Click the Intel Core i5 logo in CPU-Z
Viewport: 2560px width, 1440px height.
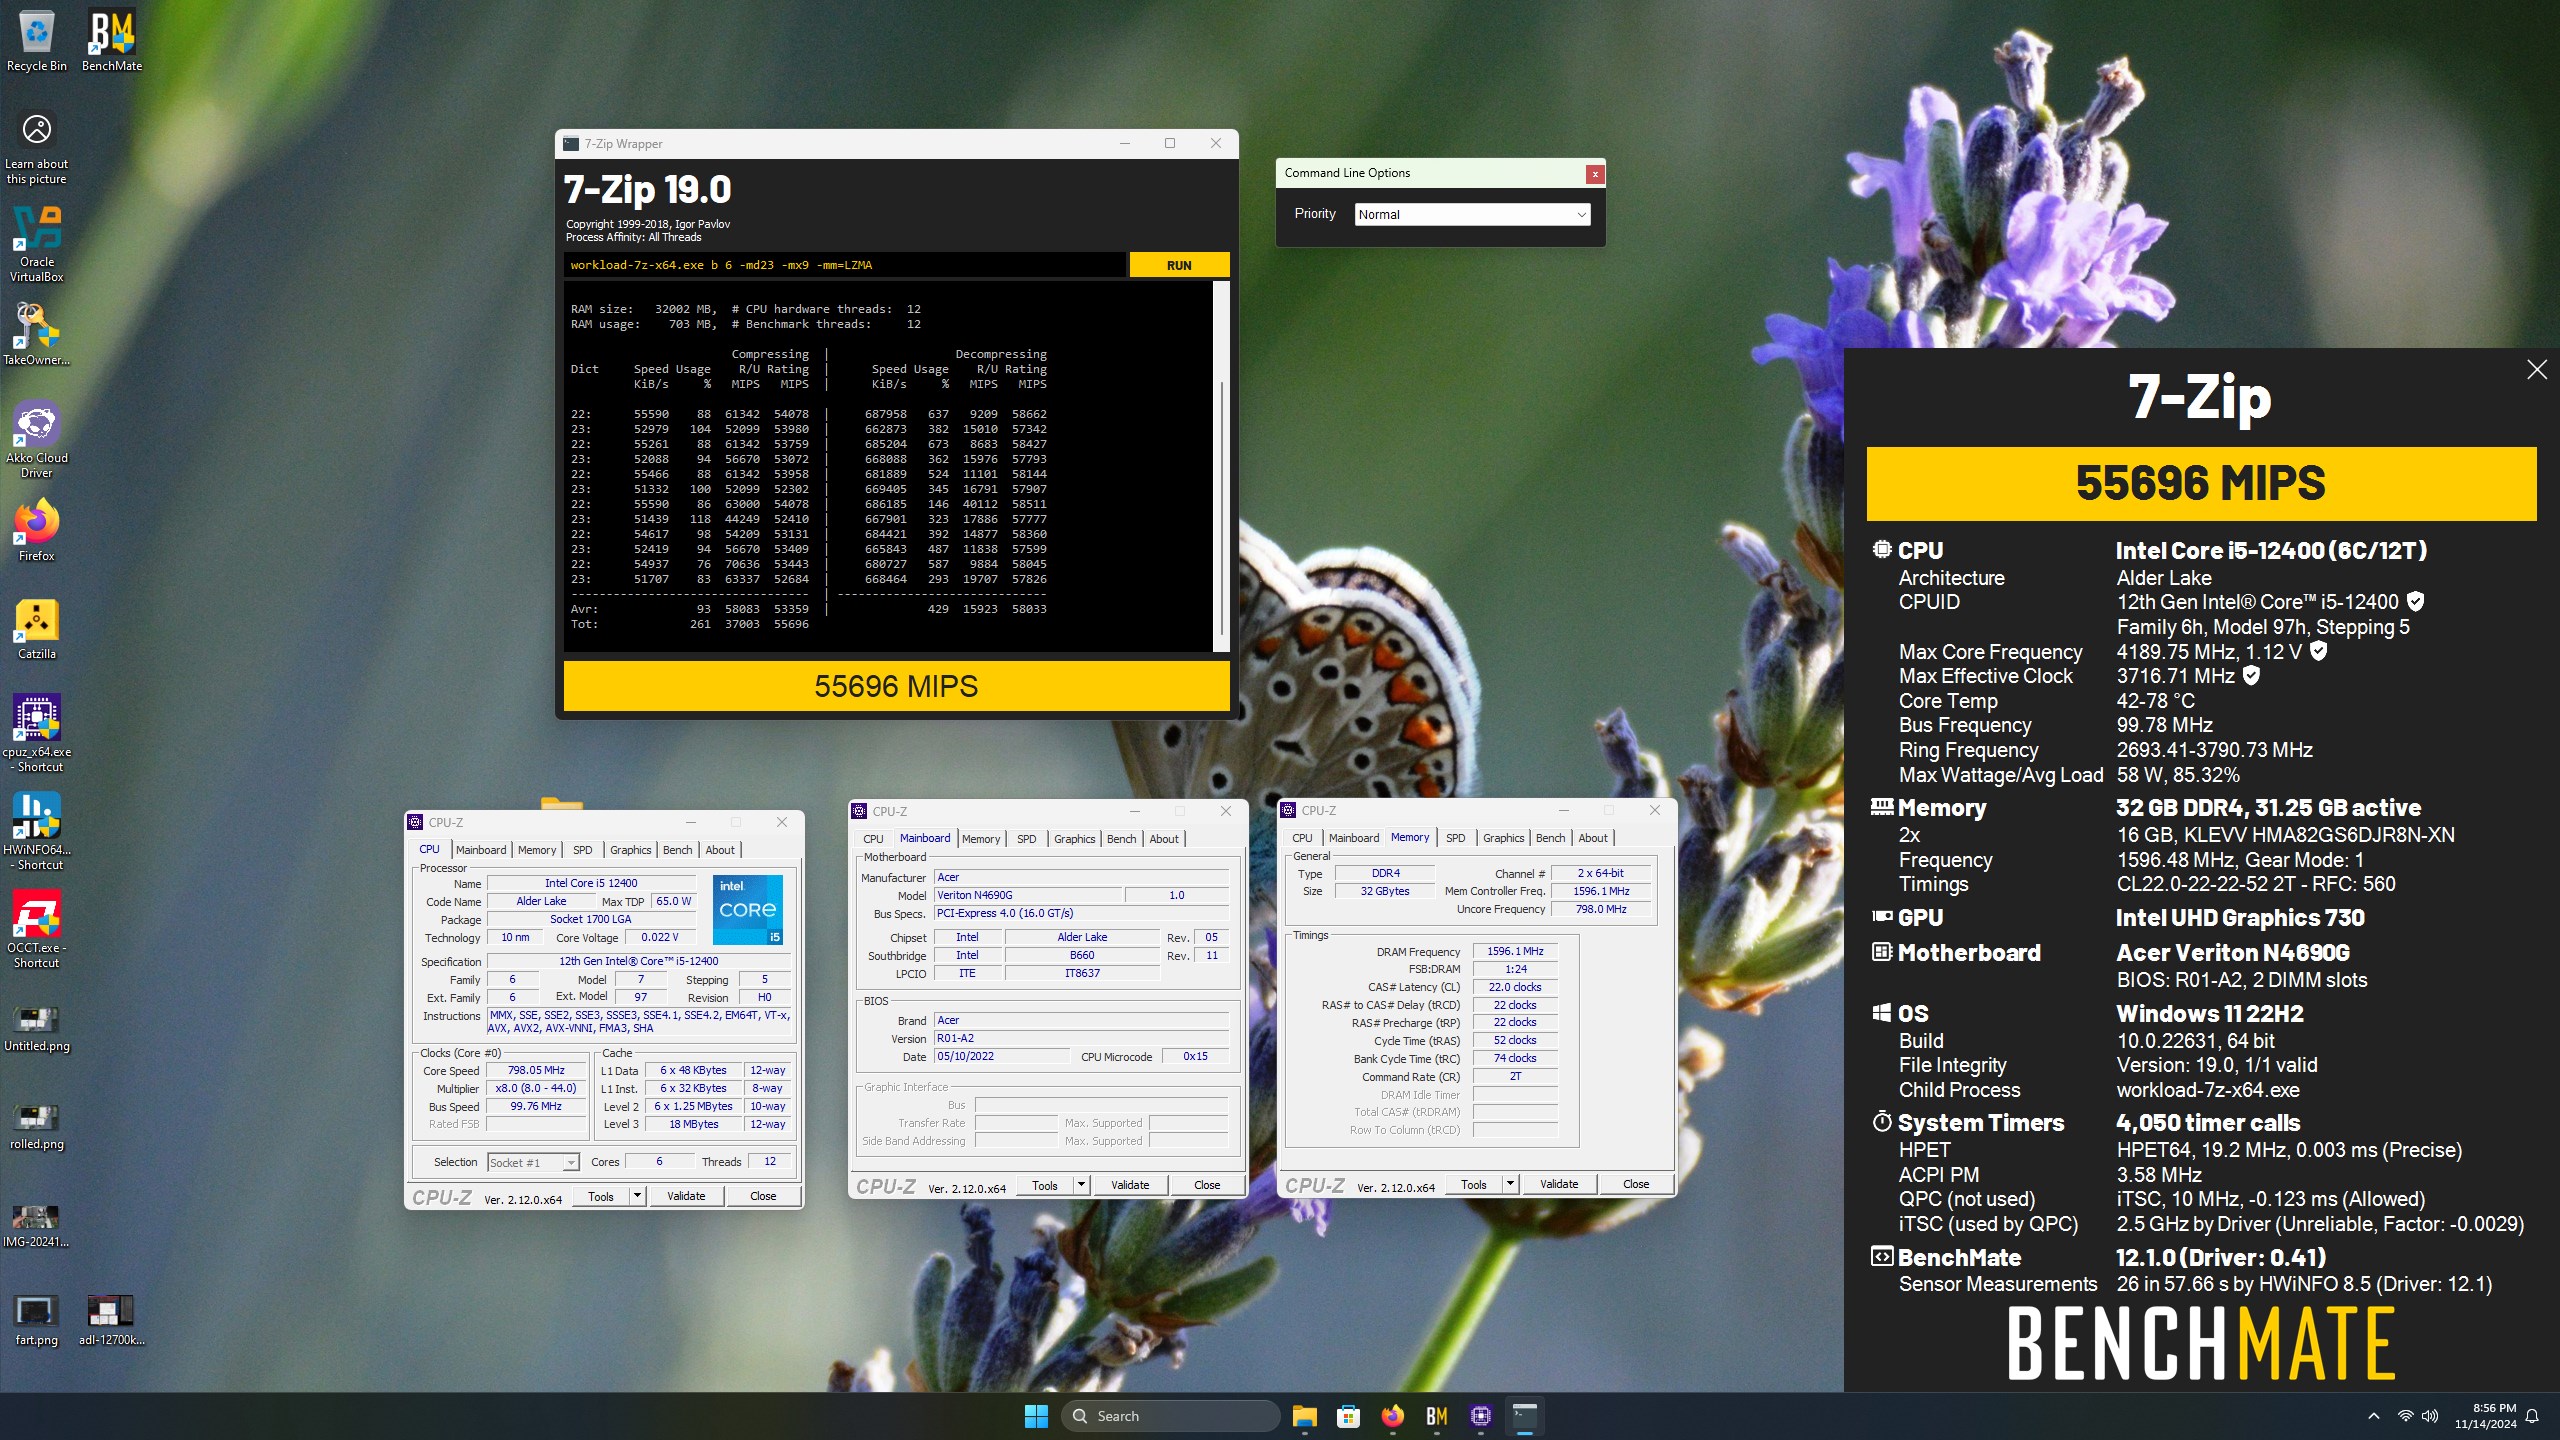coord(748,910)
